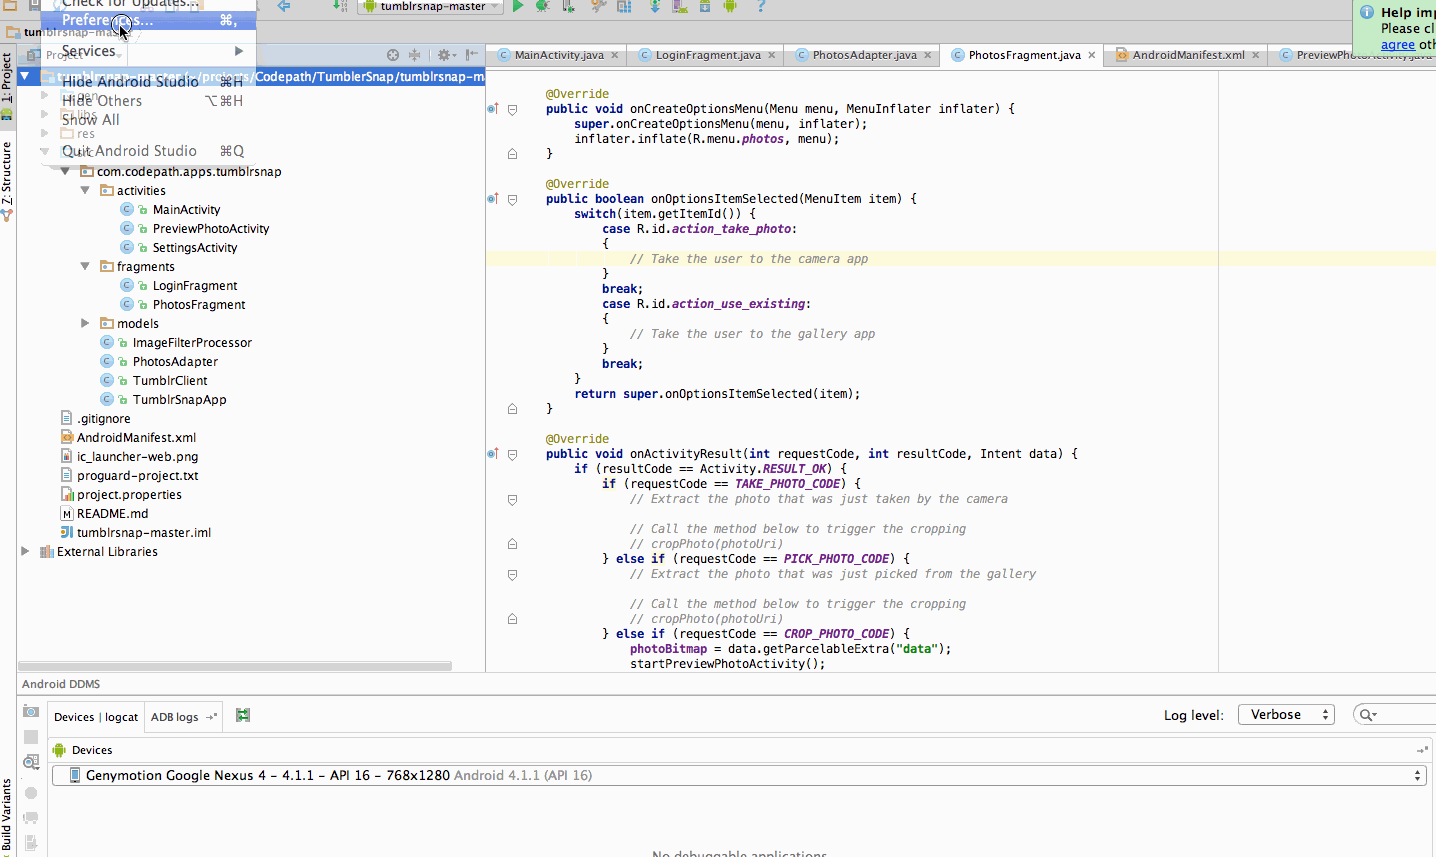The height and width of the screenshot is (857, 1436).
Task: Open the Log level Verbose dropdown
Action: 1286,714
